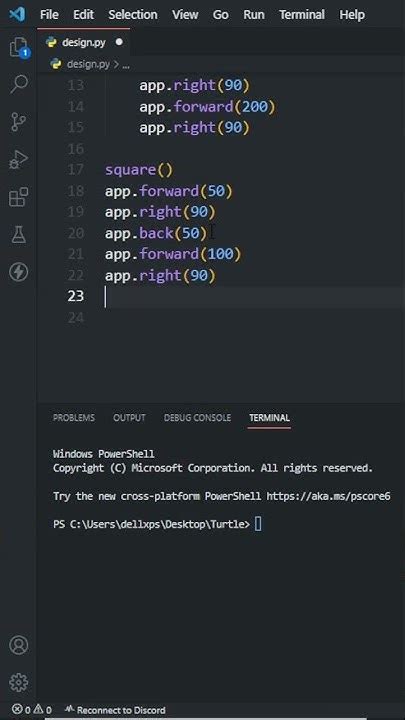Open the Search view icon

19,84
